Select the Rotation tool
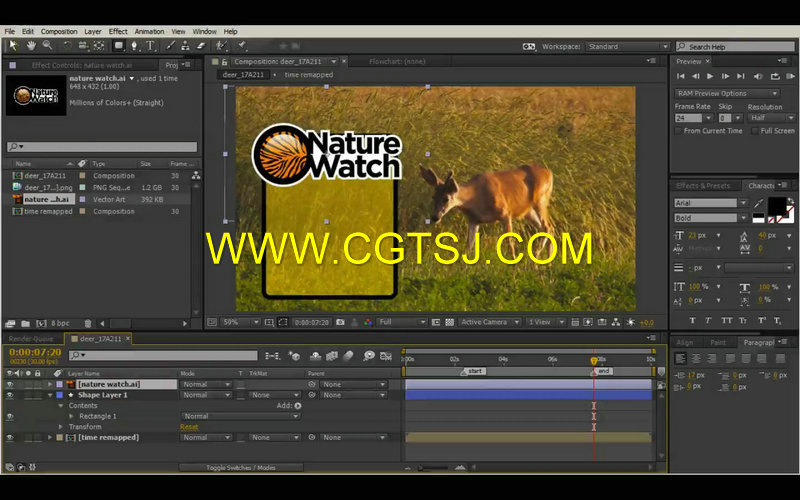This screenshot has width=800, height=500. 67,46
